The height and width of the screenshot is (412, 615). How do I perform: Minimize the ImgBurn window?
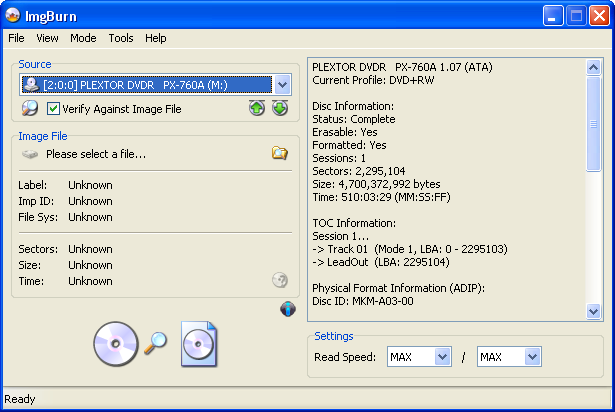click(x=553, y=16)
